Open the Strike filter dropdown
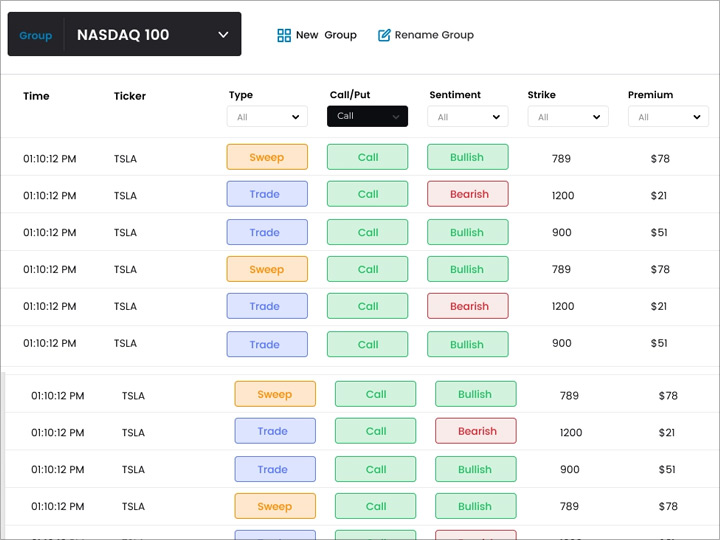The width and height of the screenshot is (720, 540). (567, 117)
